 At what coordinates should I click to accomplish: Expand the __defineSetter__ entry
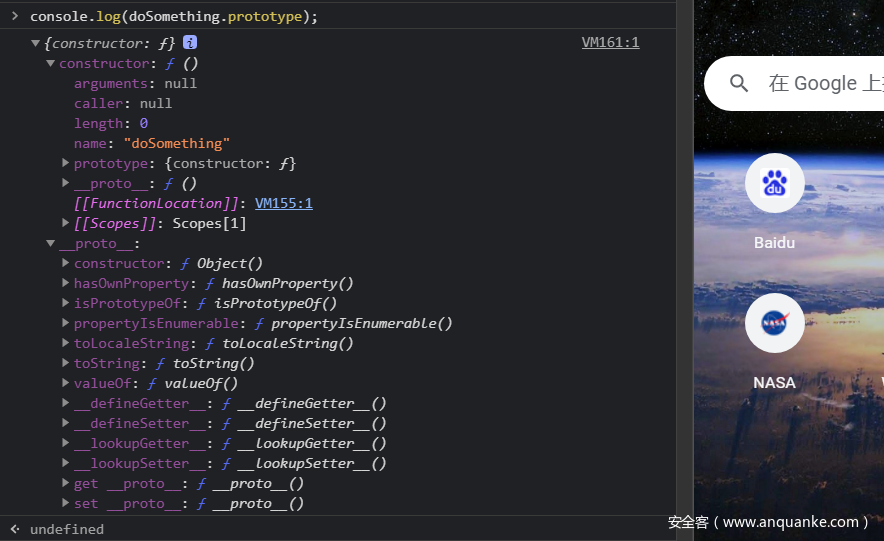tap(65, 423)
